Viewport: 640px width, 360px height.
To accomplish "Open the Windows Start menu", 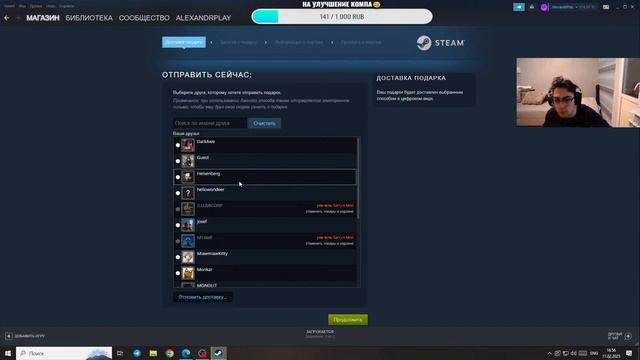I will point(7,353).
